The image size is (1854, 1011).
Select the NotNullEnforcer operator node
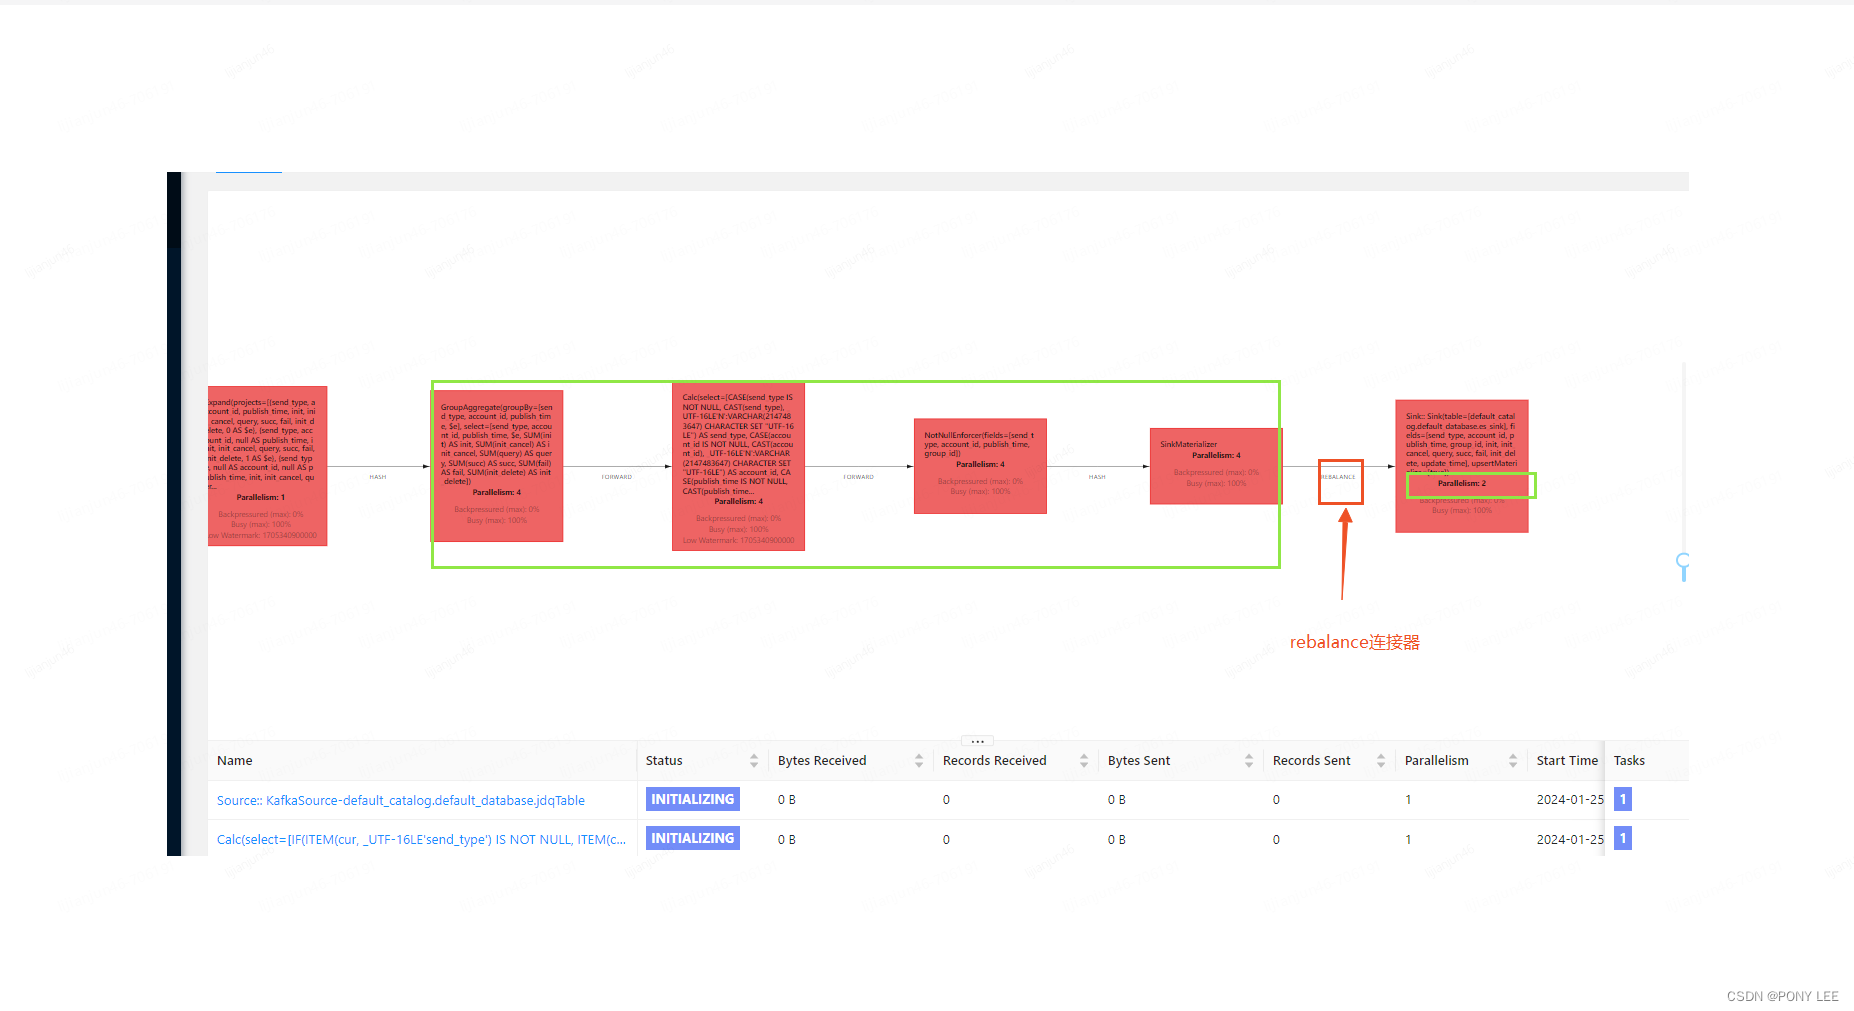[x=980, y=466]
